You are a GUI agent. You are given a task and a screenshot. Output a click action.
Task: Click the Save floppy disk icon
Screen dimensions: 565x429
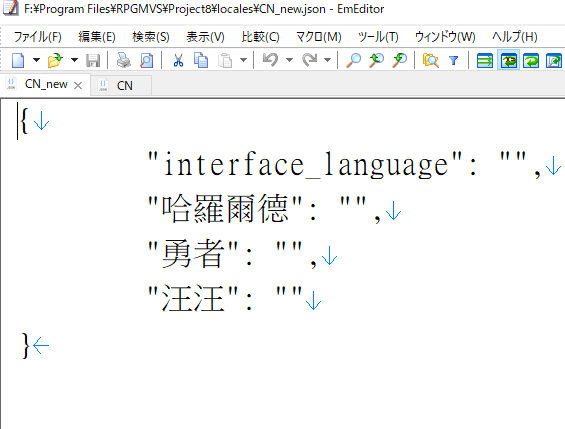coord(93,60)
